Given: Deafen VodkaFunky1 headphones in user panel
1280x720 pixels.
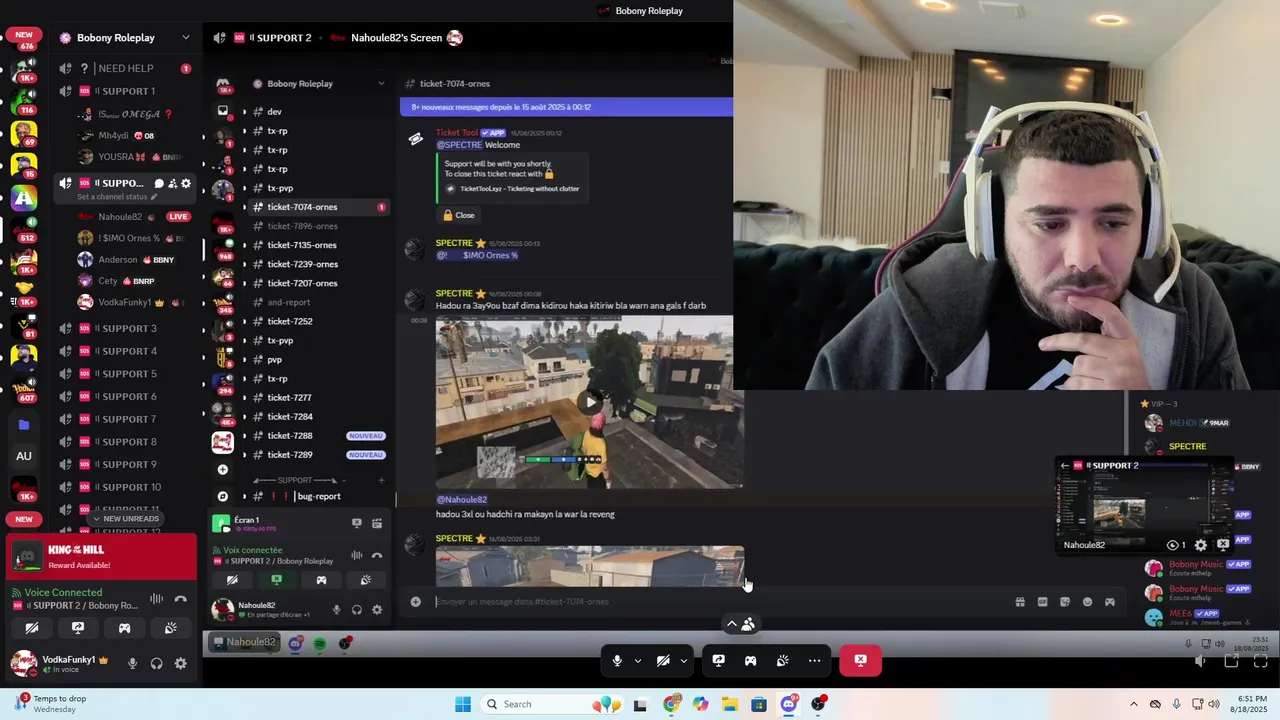Looking at the screenshot, I should [156, 663].
